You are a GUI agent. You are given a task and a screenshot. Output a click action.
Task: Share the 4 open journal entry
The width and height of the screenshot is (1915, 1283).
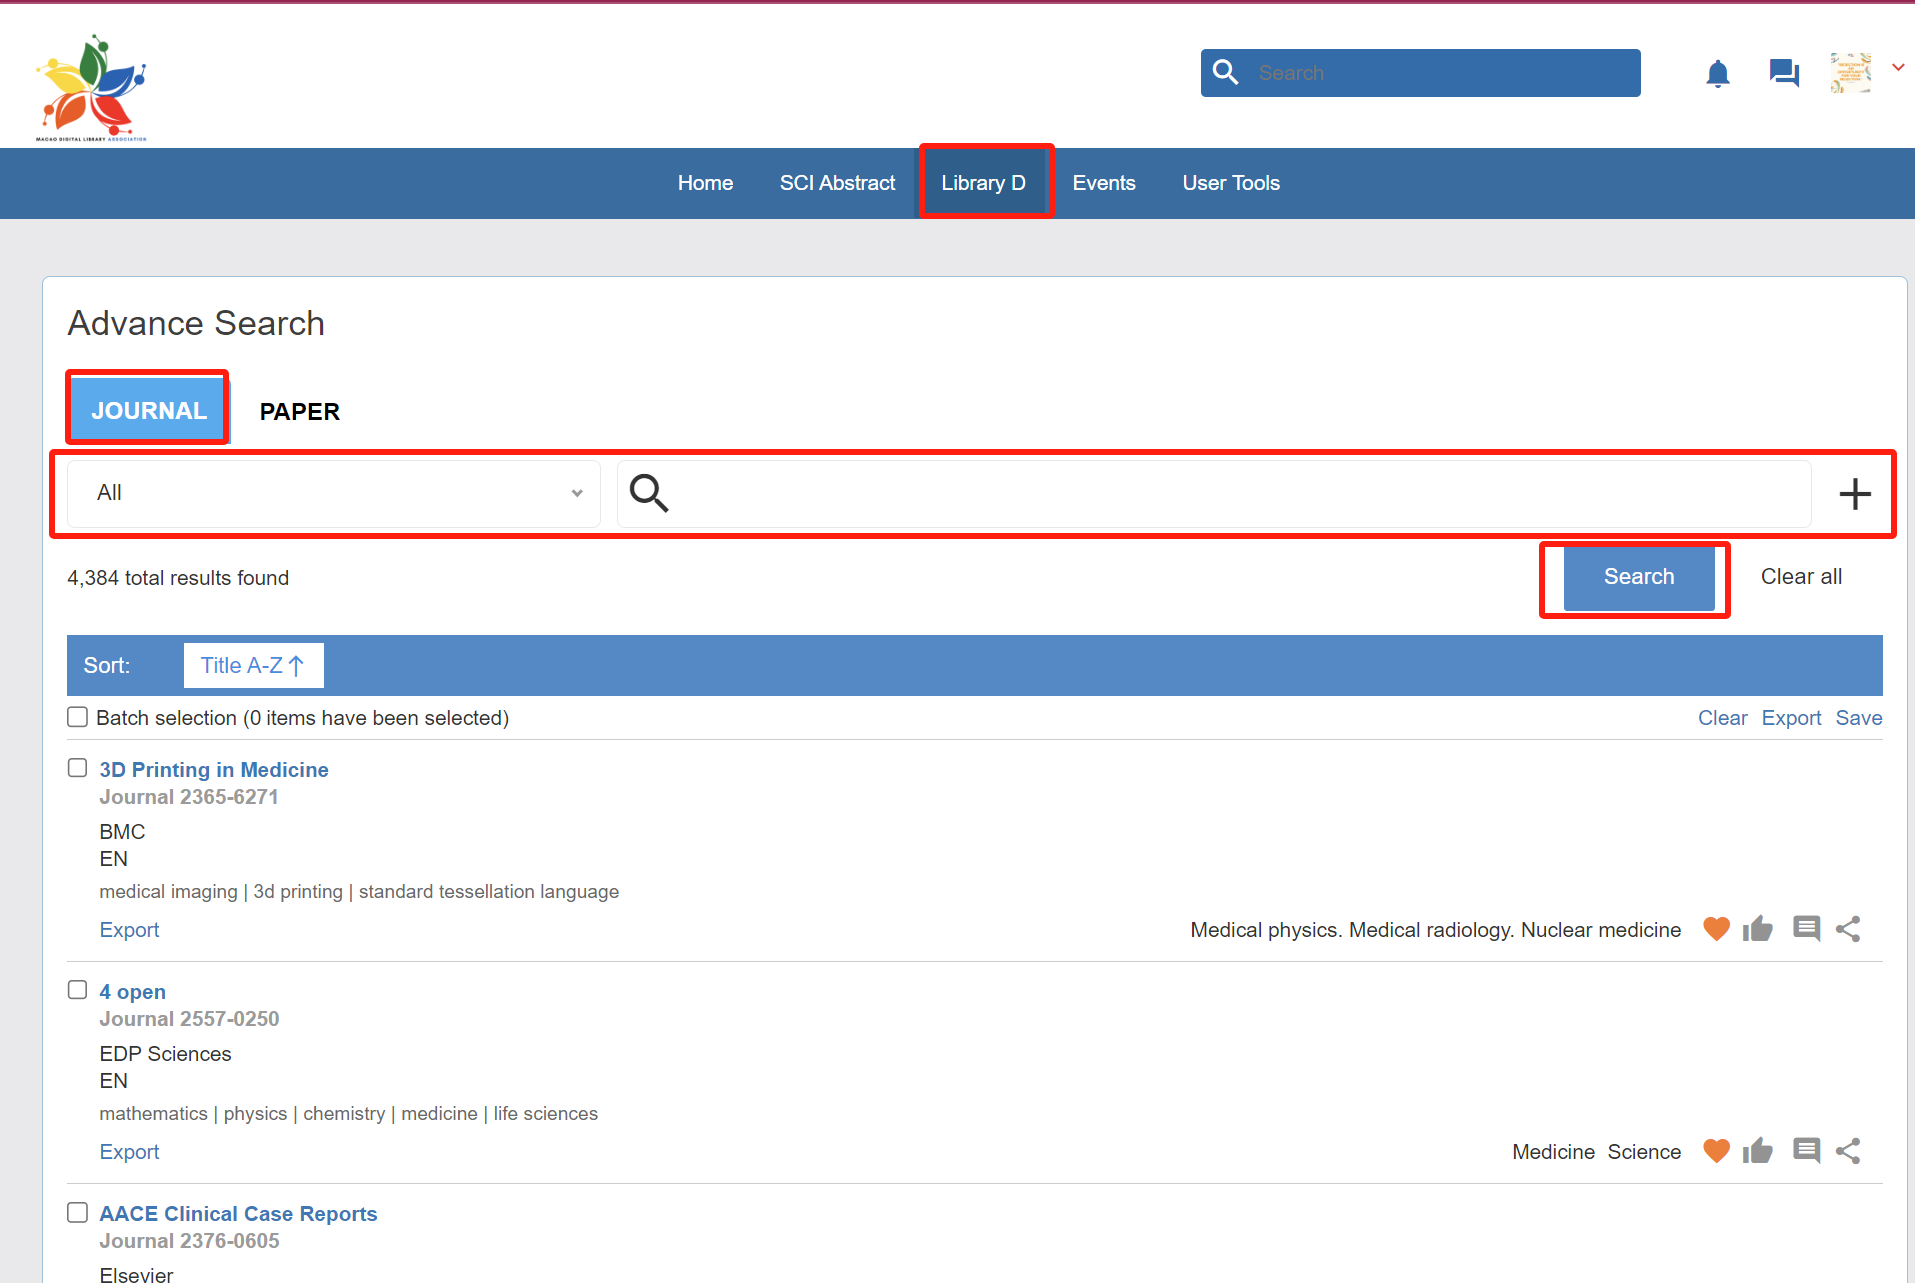pyautogui.click(x=1848, y=1151)
